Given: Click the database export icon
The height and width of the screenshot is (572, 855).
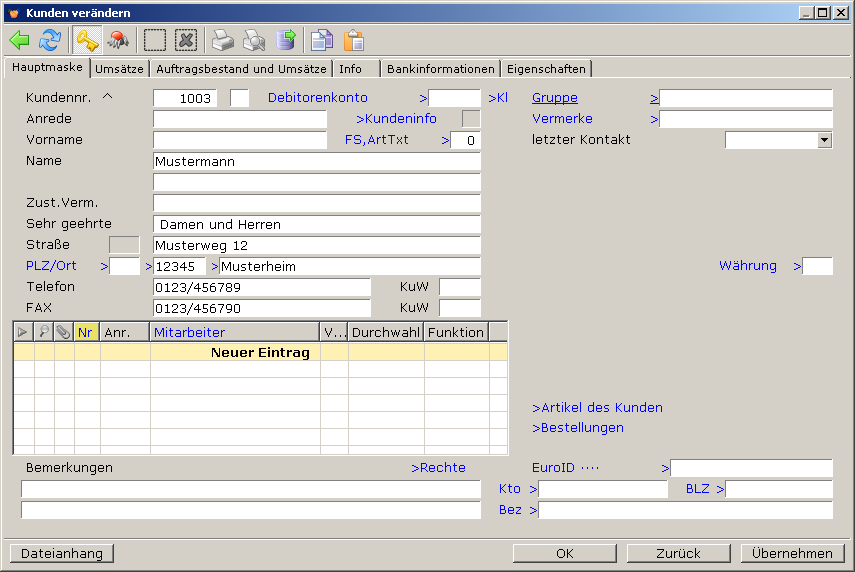Looking at the screenshot, I should click(286, 40).
